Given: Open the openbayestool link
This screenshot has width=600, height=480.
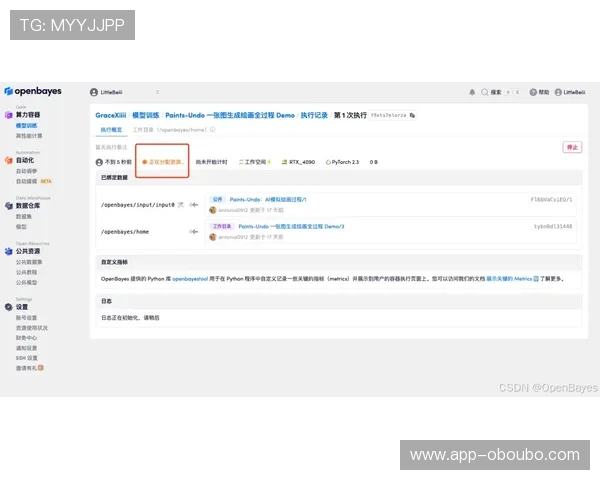Looking at the screenshot, I should [x=190, y=279].
